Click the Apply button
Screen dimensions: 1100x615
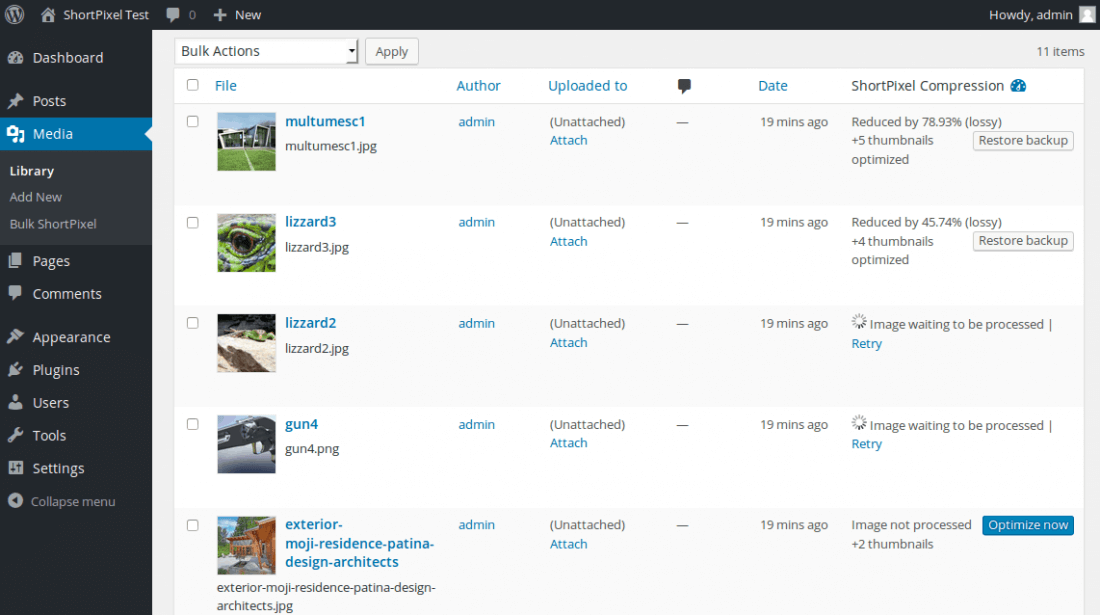(x=391, y=51)
